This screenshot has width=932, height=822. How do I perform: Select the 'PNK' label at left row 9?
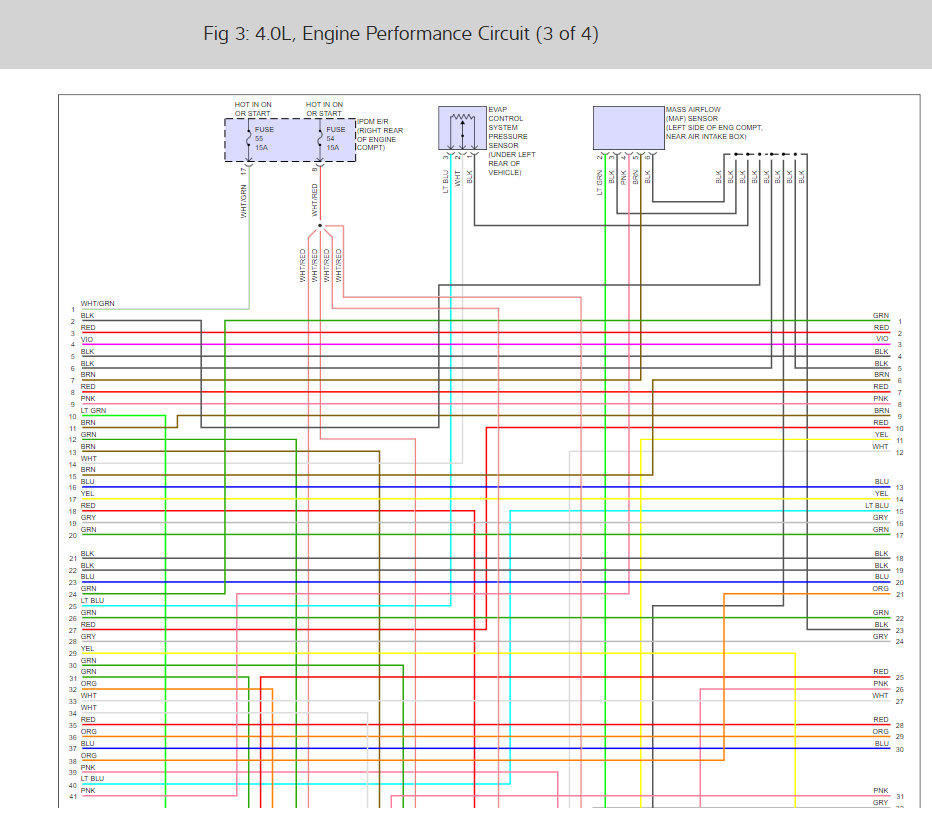tap(88, 398)
